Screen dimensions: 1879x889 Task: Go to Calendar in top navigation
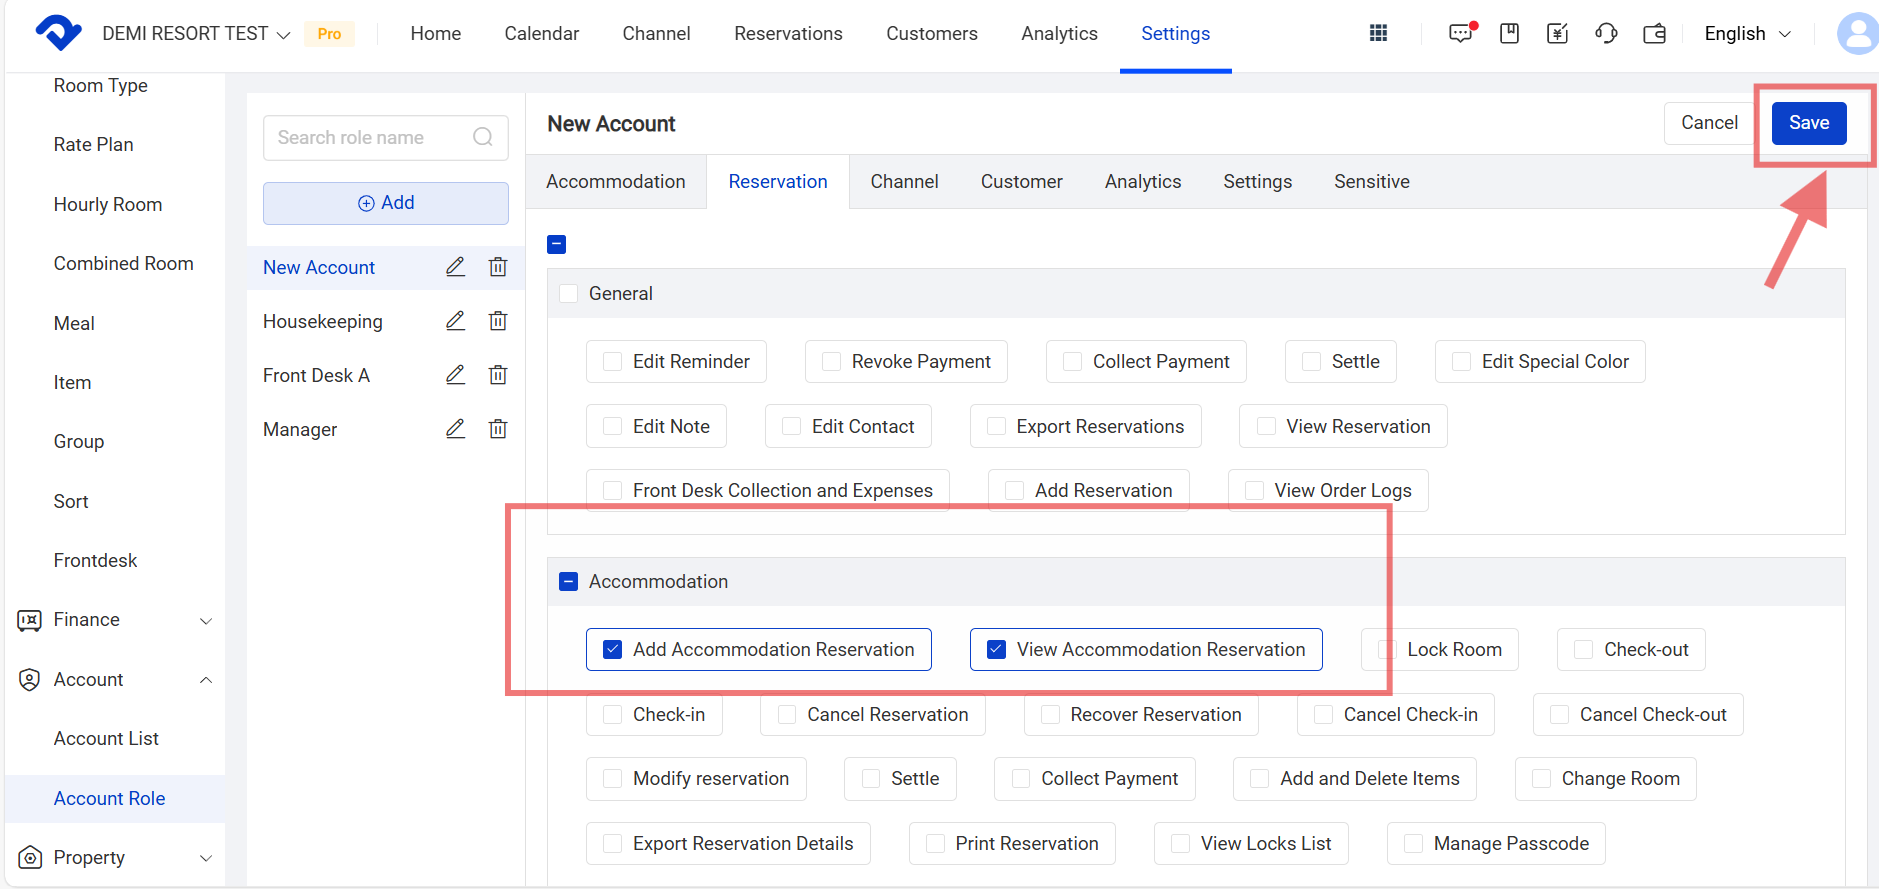(541, 33)
